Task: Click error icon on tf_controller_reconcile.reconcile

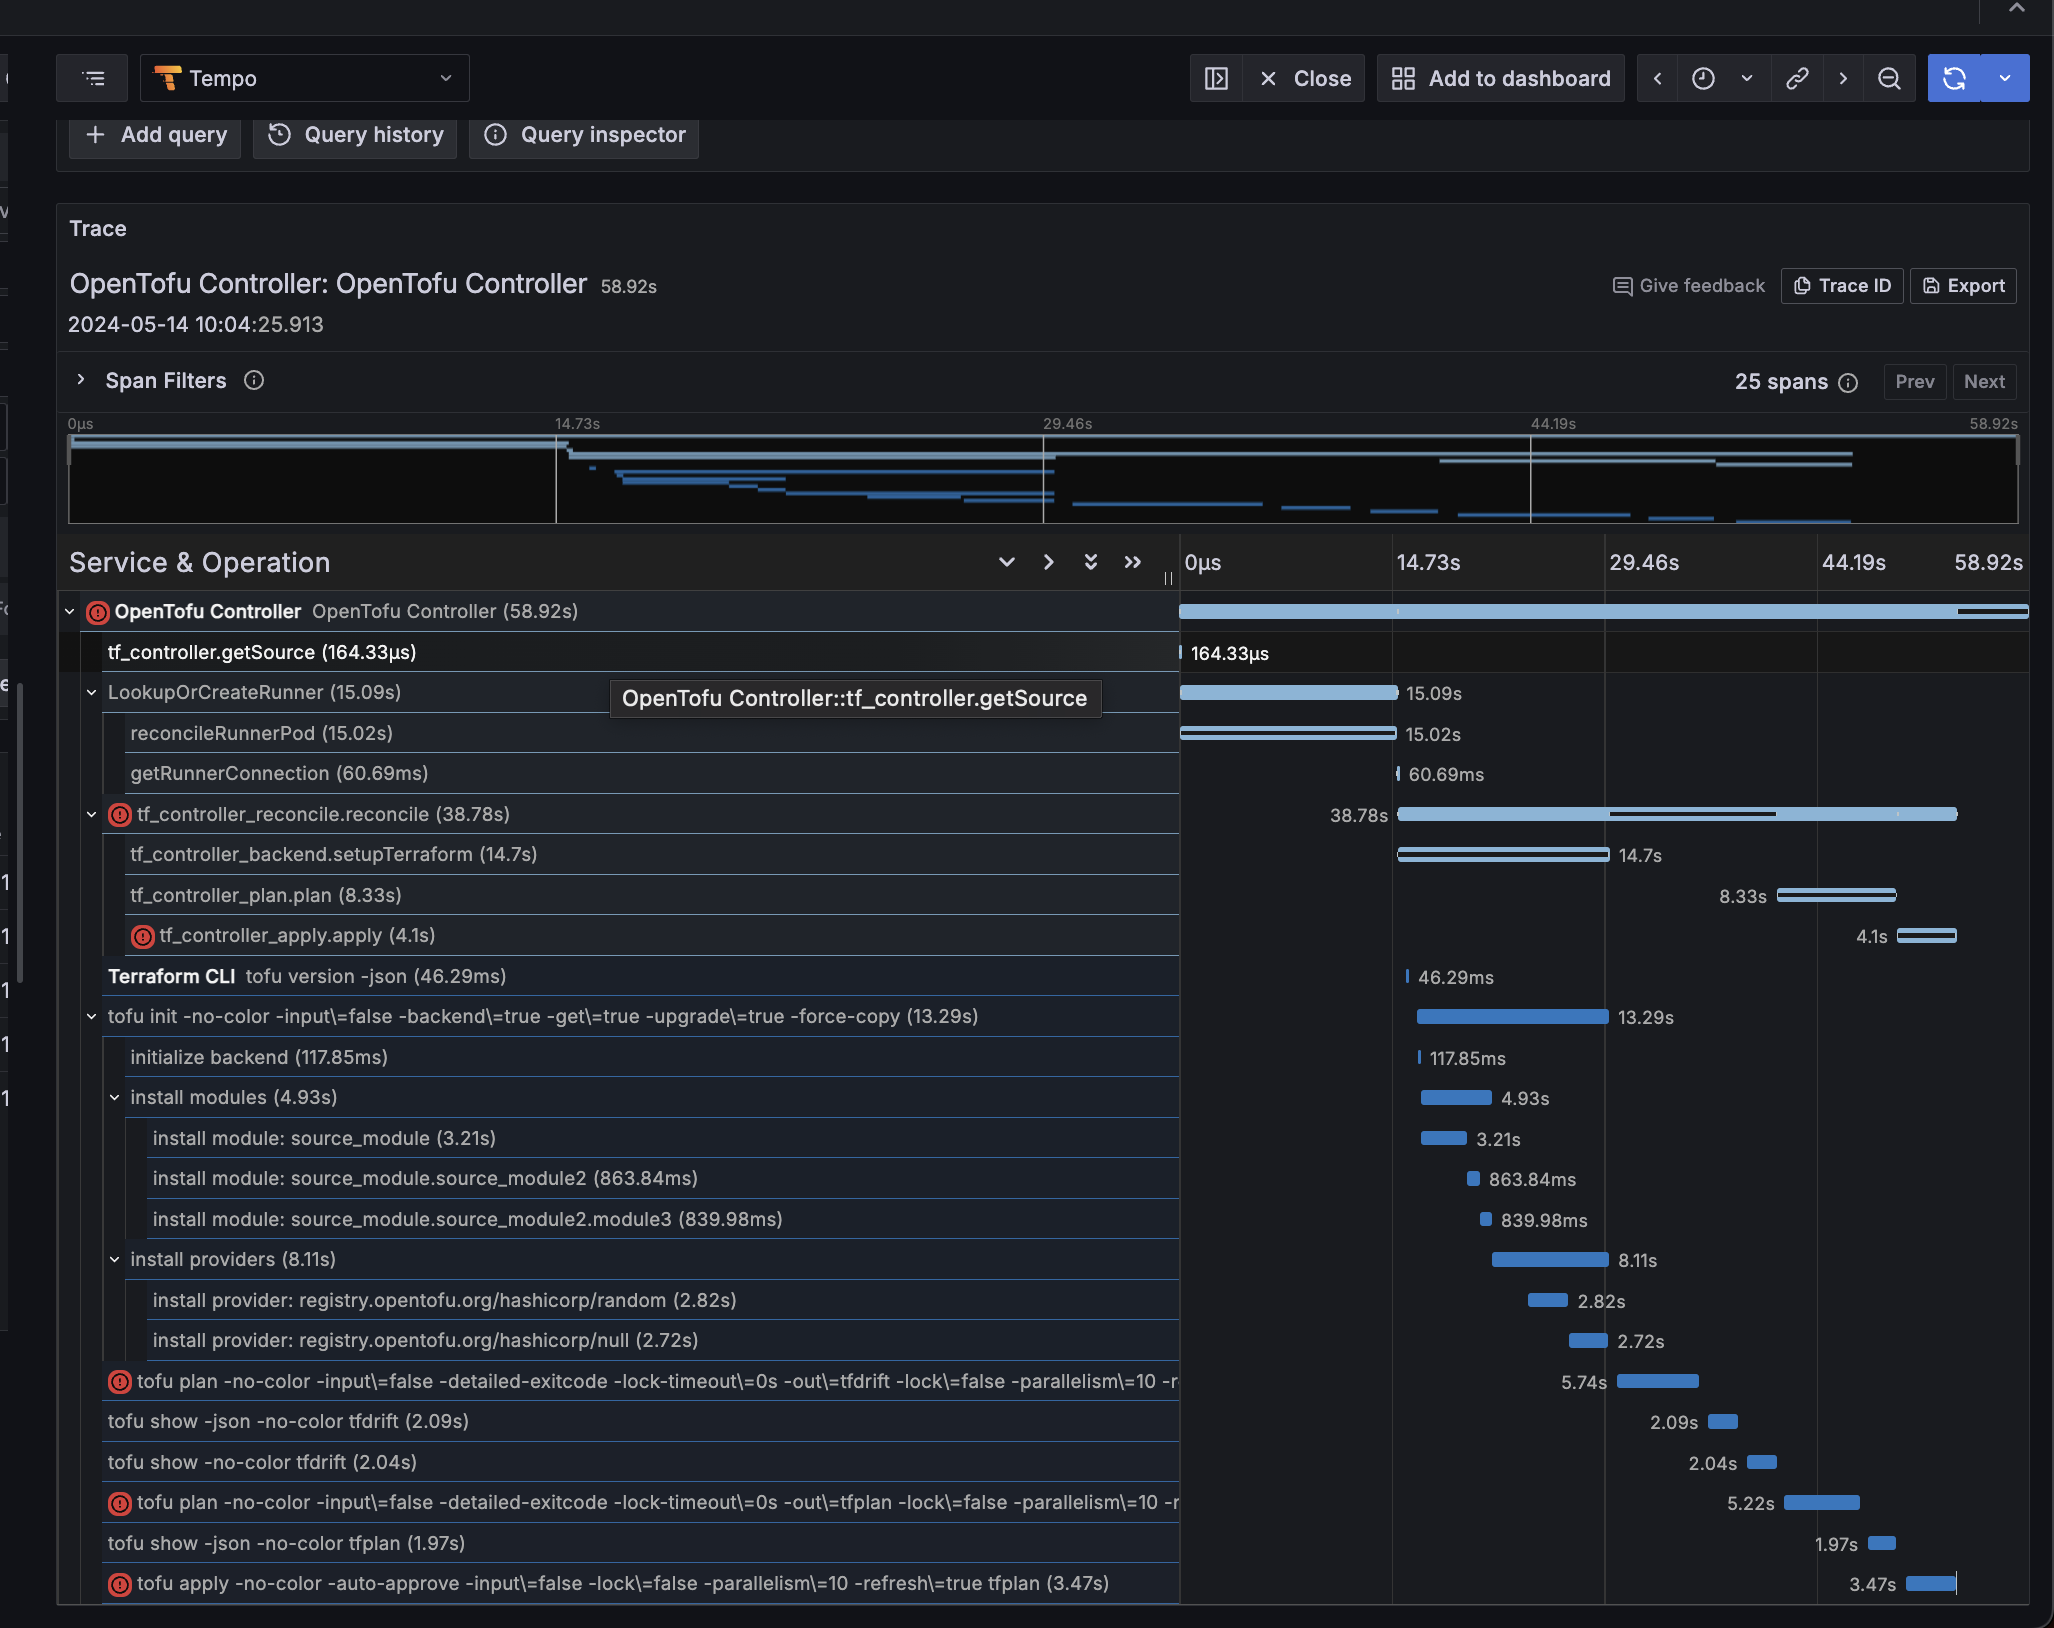Action: (x=120, y=815)
